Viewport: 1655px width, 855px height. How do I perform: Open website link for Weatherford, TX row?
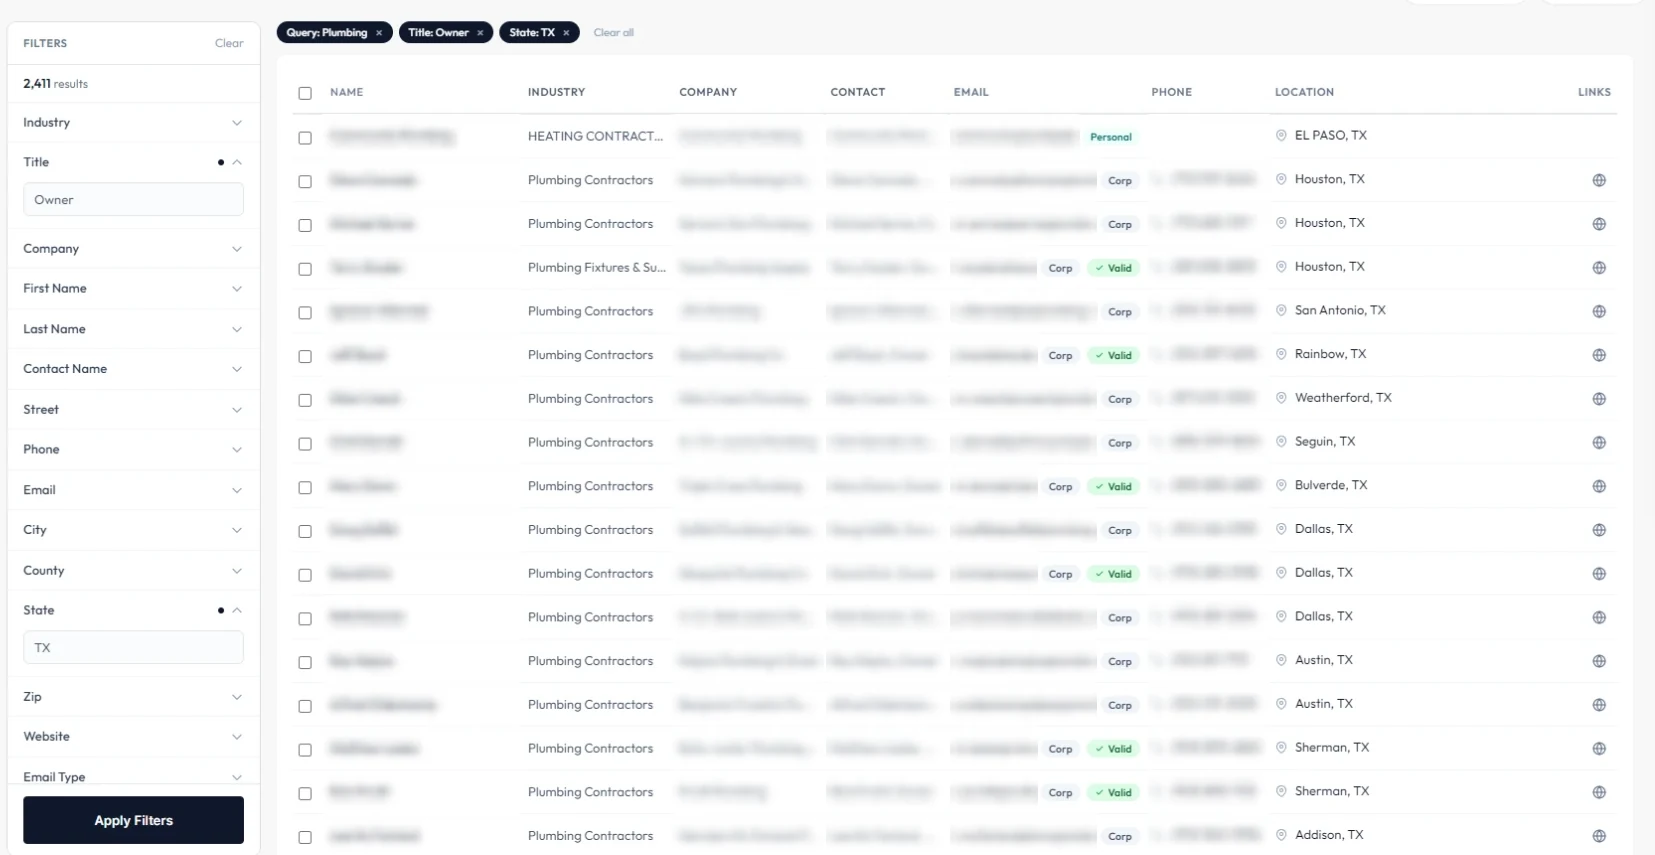click(1599, 399)
